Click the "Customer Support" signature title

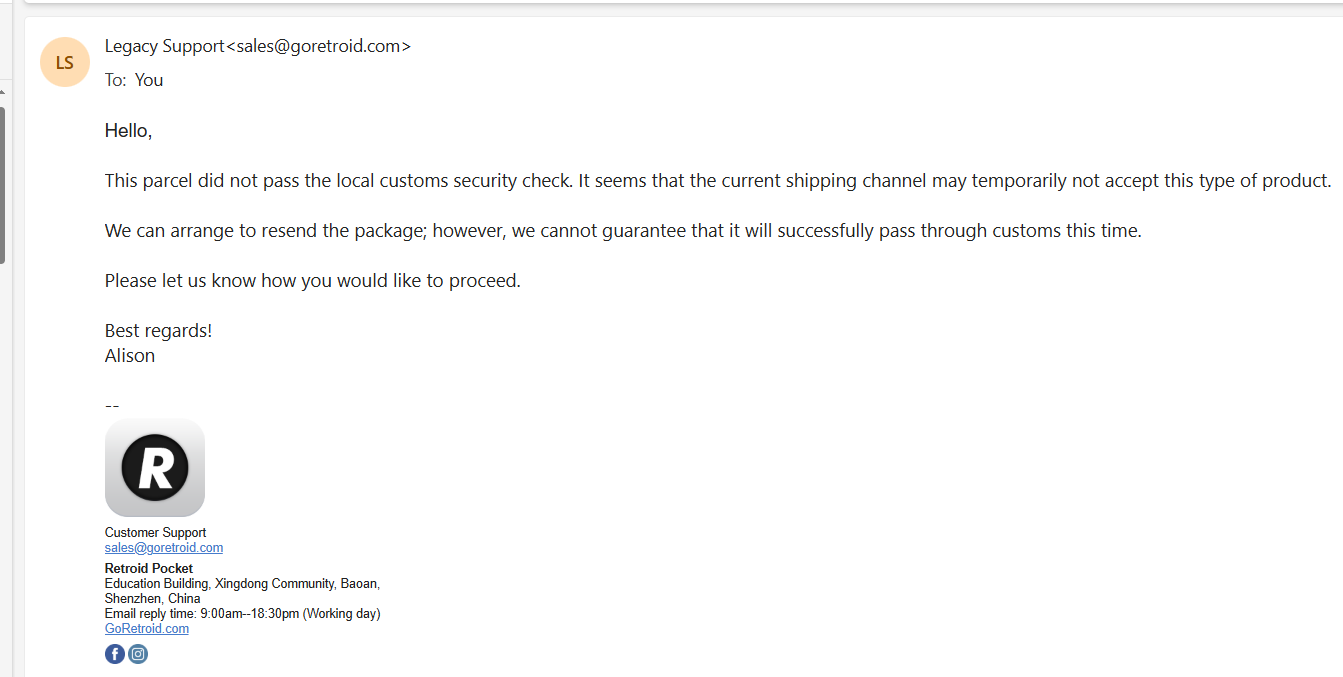[x=156, y=533]
